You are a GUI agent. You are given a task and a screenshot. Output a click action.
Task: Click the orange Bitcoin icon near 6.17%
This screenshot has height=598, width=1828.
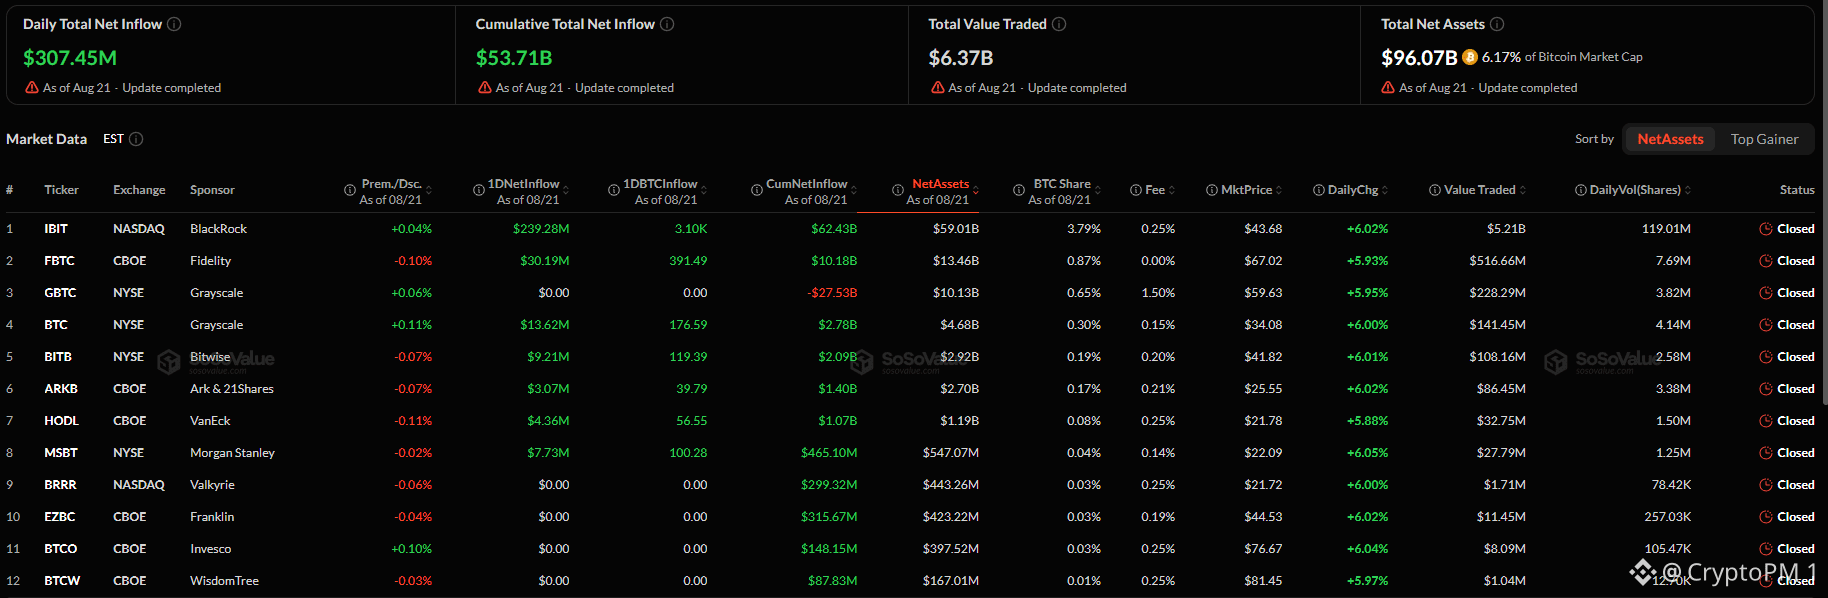coord(1469,57)
